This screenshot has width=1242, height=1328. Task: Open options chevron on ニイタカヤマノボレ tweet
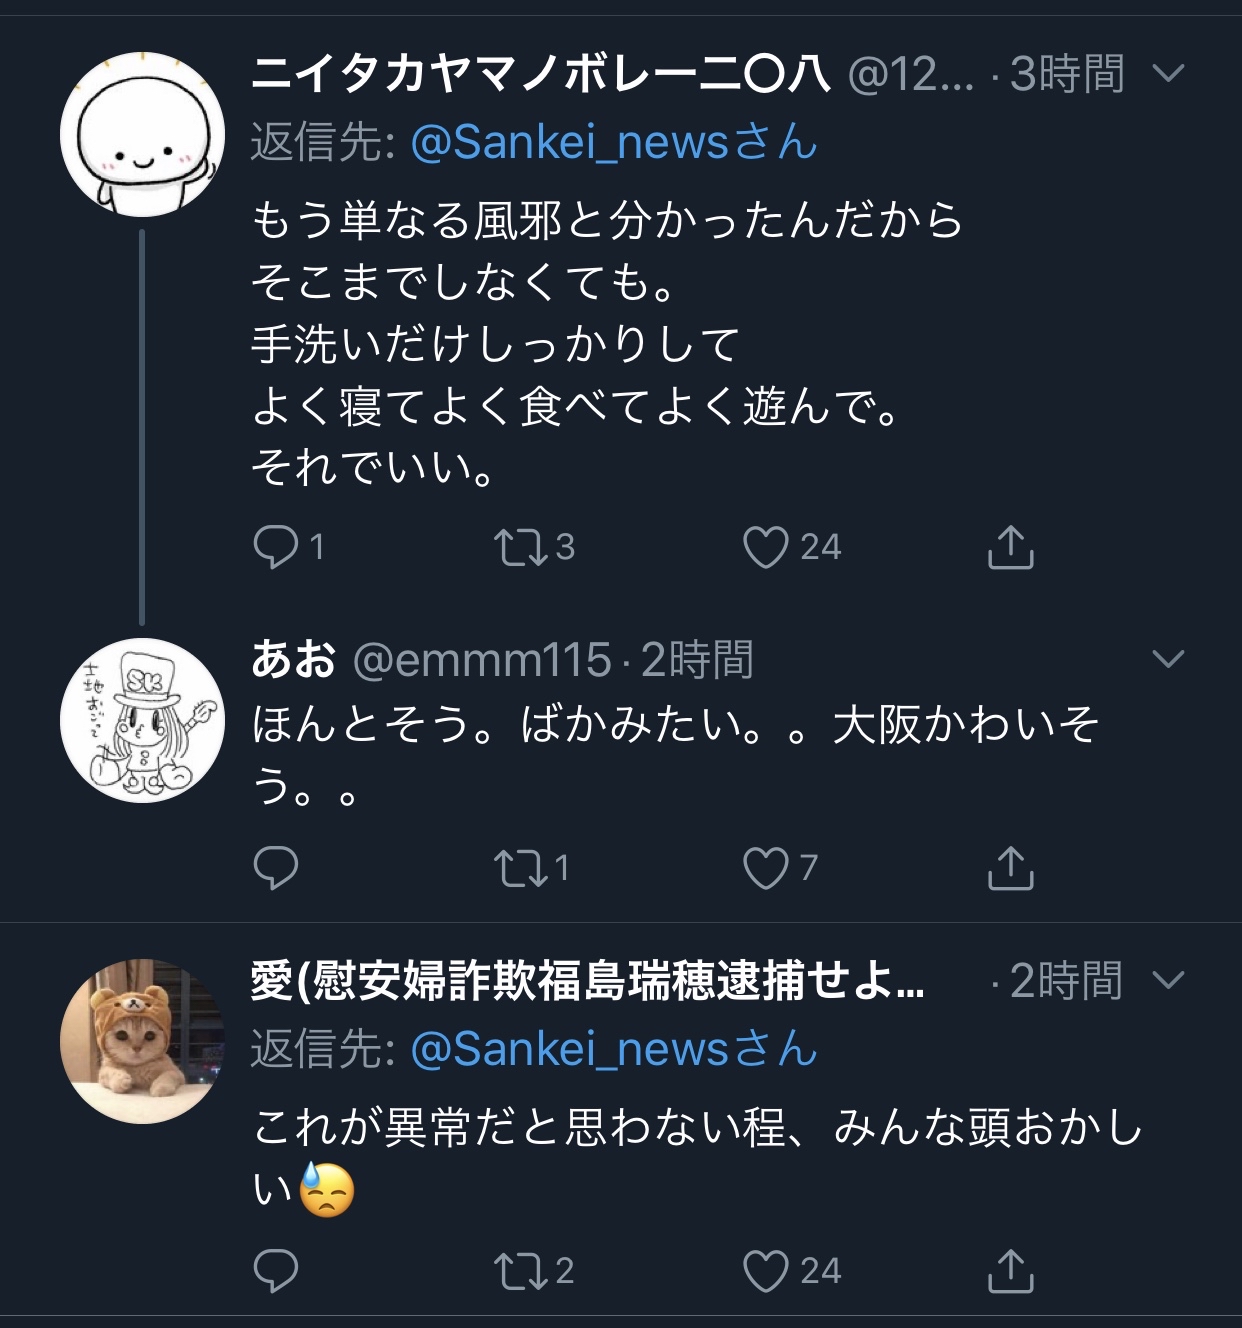coord(1168,73)
